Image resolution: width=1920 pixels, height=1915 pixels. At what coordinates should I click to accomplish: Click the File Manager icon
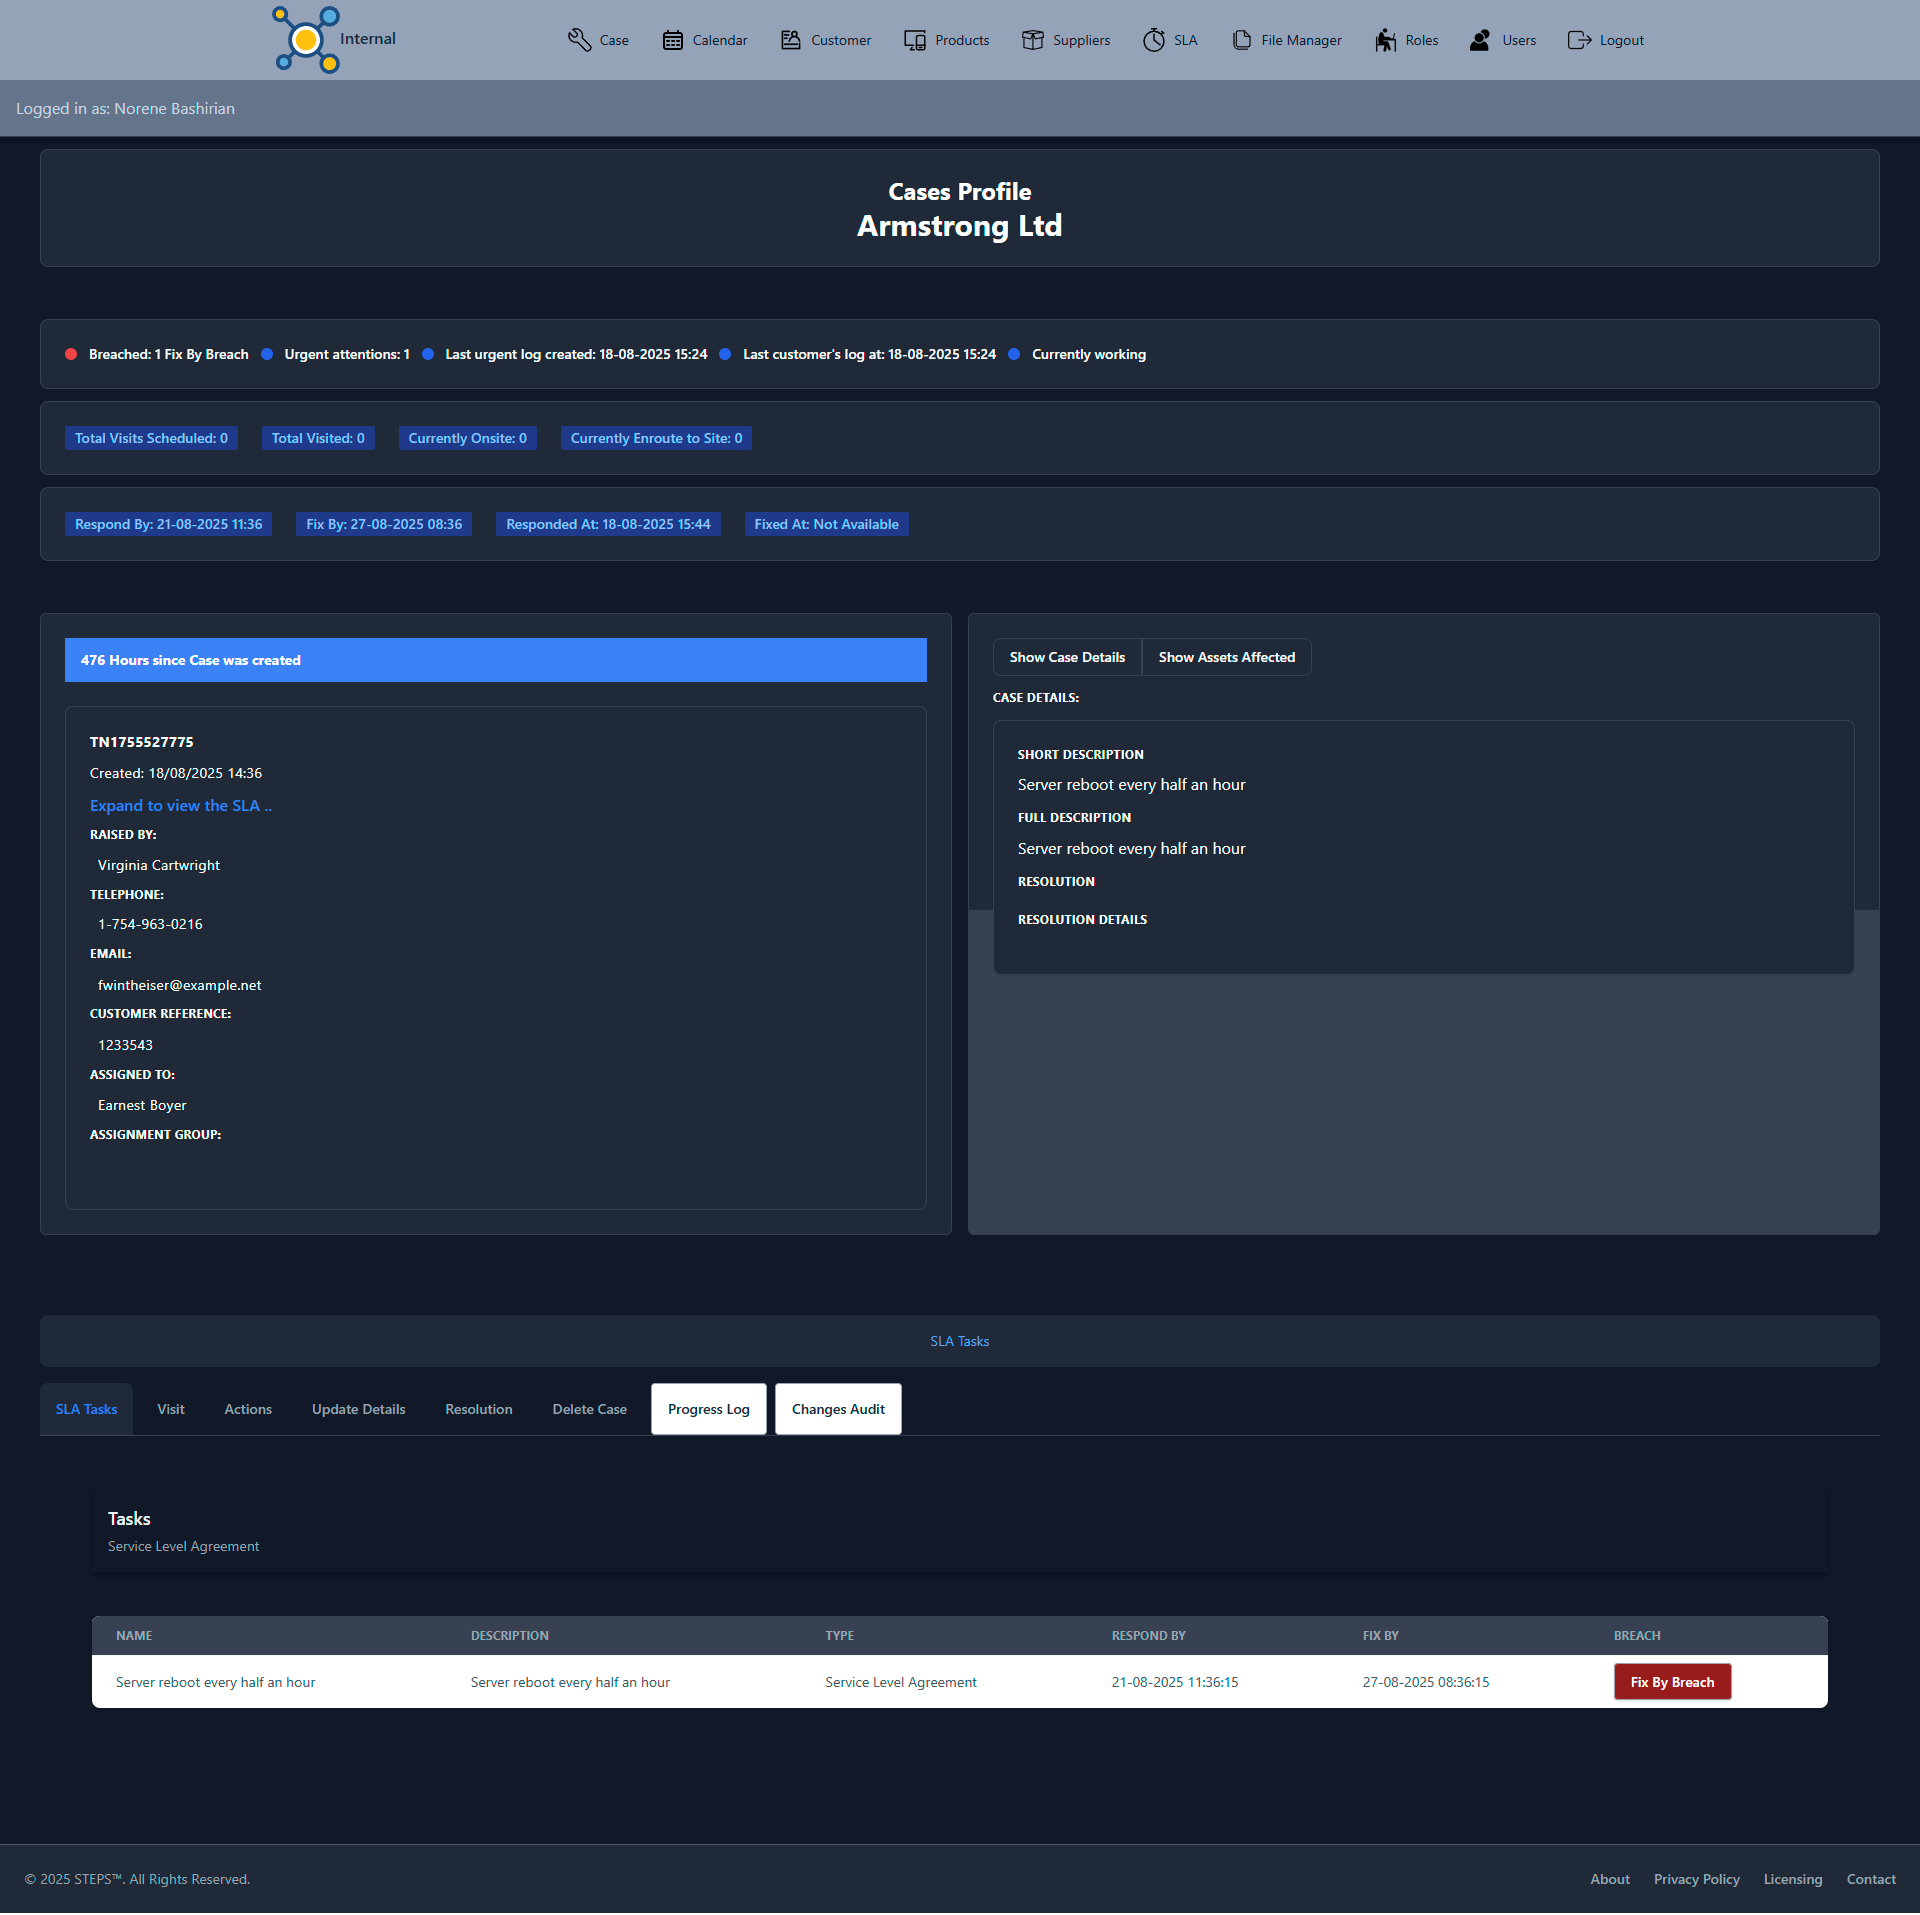1242,40
